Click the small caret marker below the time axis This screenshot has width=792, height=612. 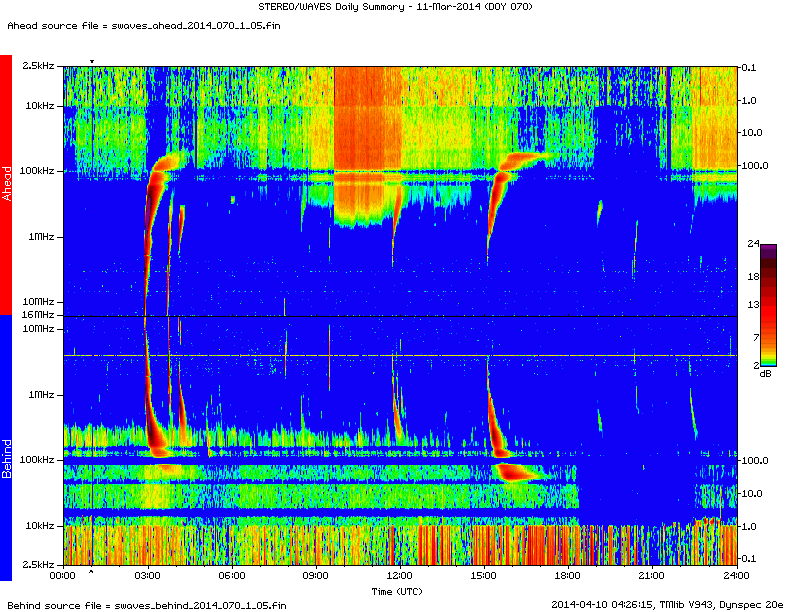point(91,572)
